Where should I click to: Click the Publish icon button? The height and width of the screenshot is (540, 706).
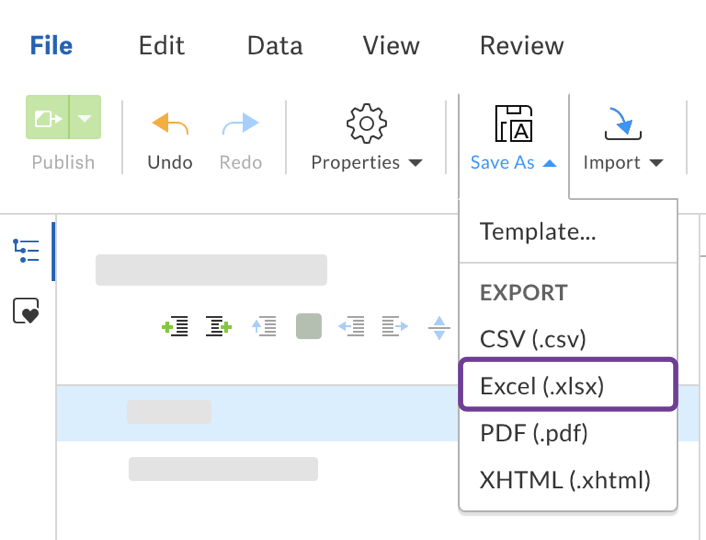pyautogui.click(x=47, y=118)
